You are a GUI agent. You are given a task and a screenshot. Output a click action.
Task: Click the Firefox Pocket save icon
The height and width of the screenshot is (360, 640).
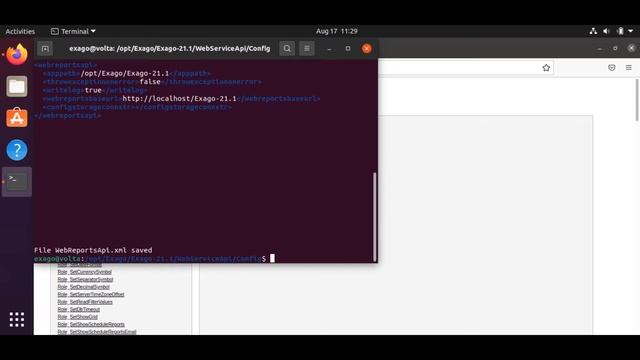pos(611,68)
